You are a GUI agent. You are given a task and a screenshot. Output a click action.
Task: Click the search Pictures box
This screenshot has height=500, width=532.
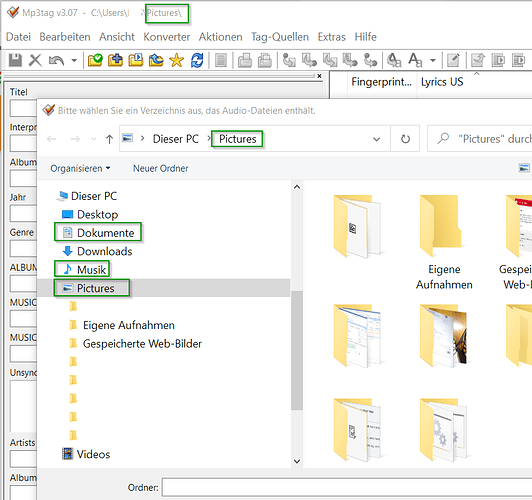point(480,138)
